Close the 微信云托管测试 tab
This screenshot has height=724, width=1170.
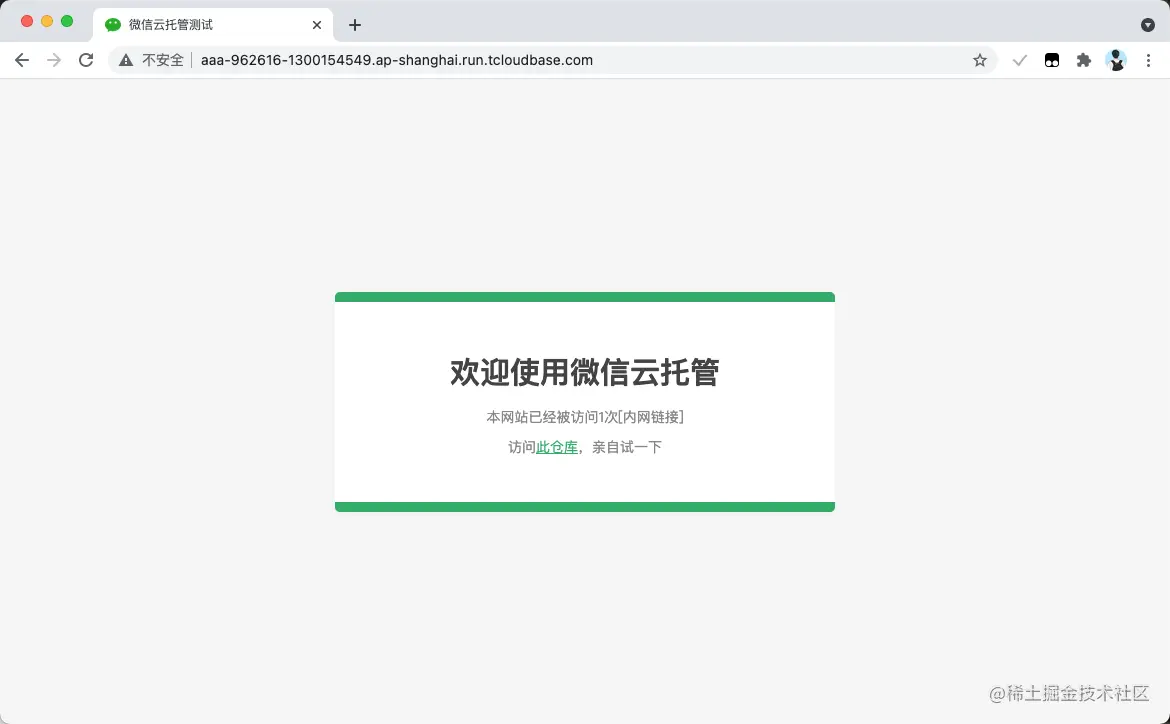point(317,25)
